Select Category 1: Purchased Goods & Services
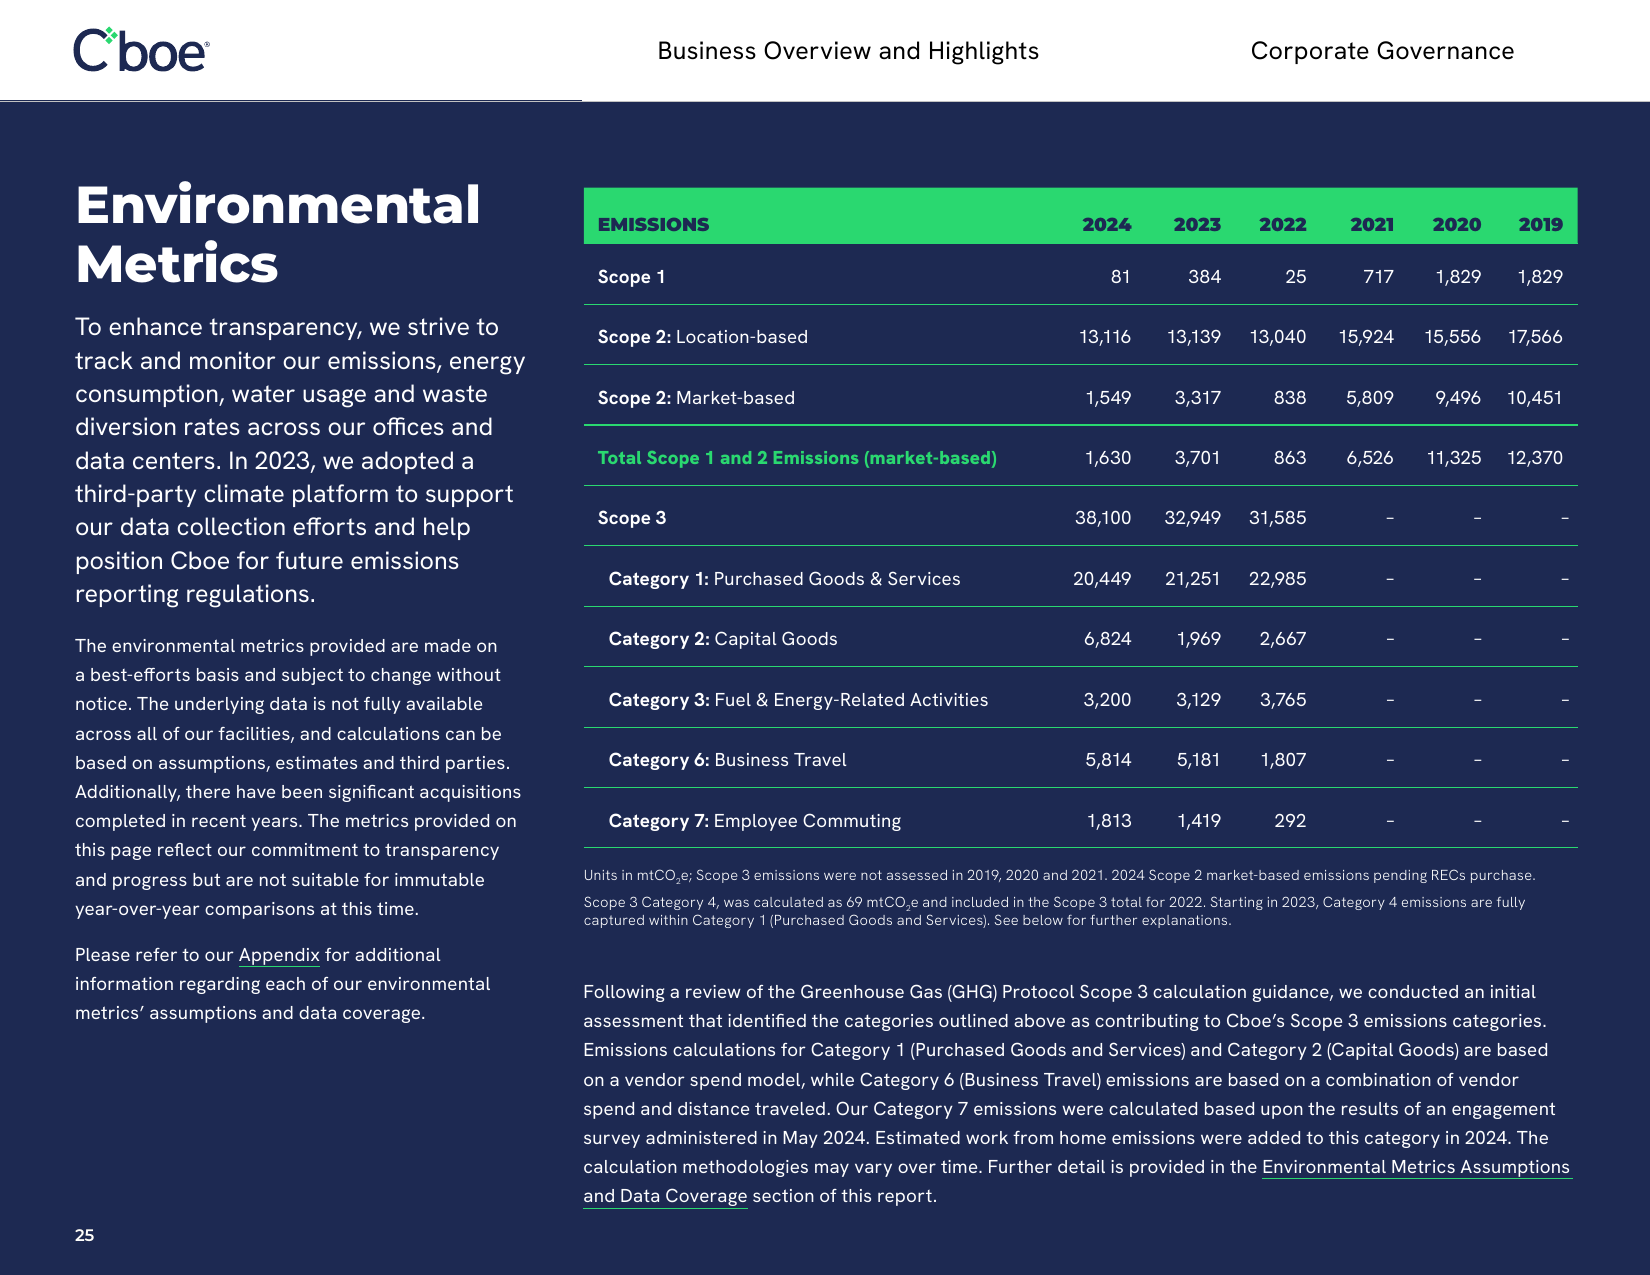 tap(784, 579)
